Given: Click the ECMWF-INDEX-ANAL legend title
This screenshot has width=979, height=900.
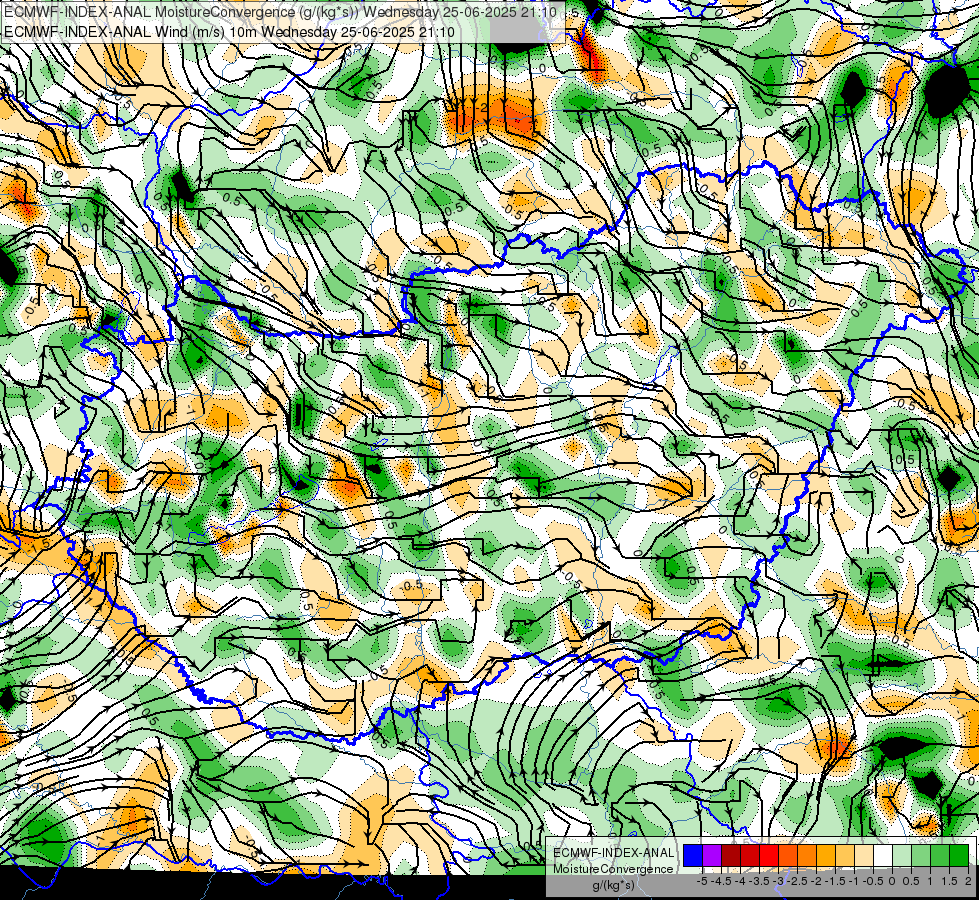Looking at the screenshot, I should pos(613,853).
